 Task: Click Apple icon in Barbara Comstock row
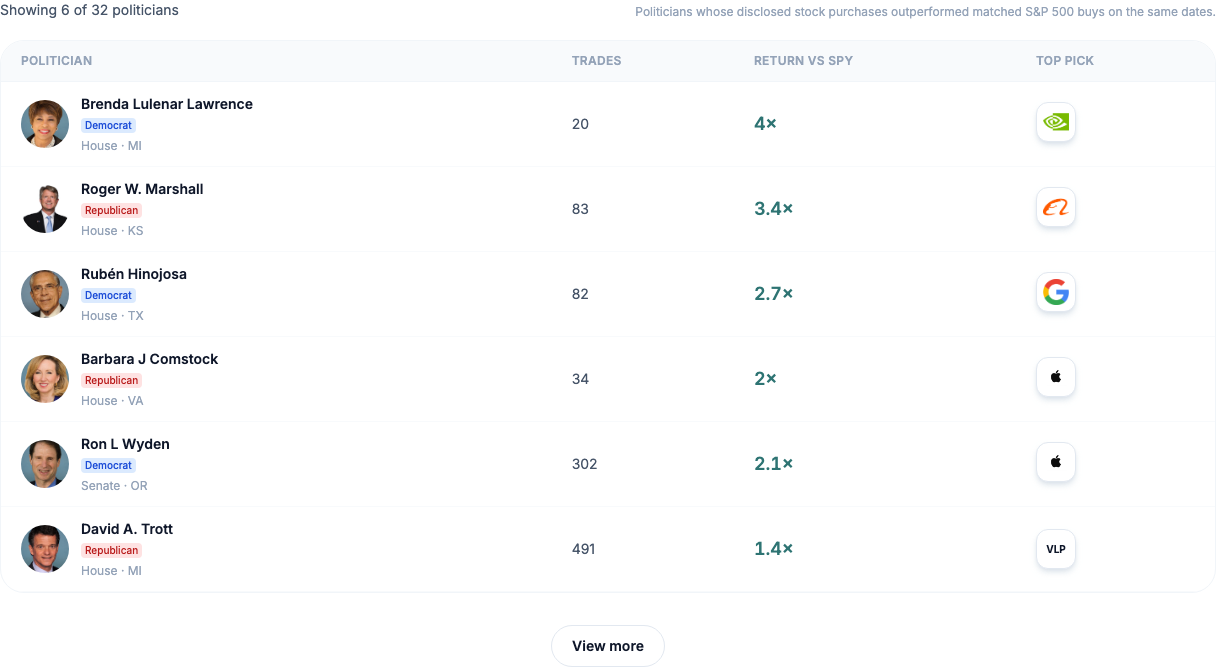click(1056, 377)
